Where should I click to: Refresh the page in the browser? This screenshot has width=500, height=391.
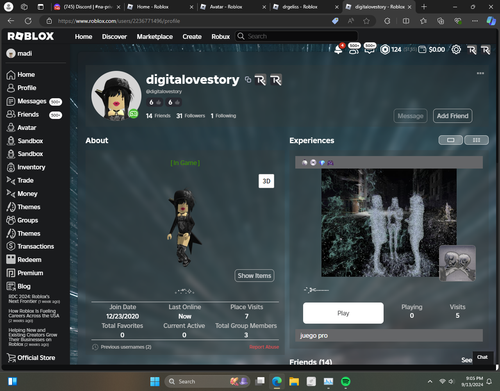(x=28, y=21)
